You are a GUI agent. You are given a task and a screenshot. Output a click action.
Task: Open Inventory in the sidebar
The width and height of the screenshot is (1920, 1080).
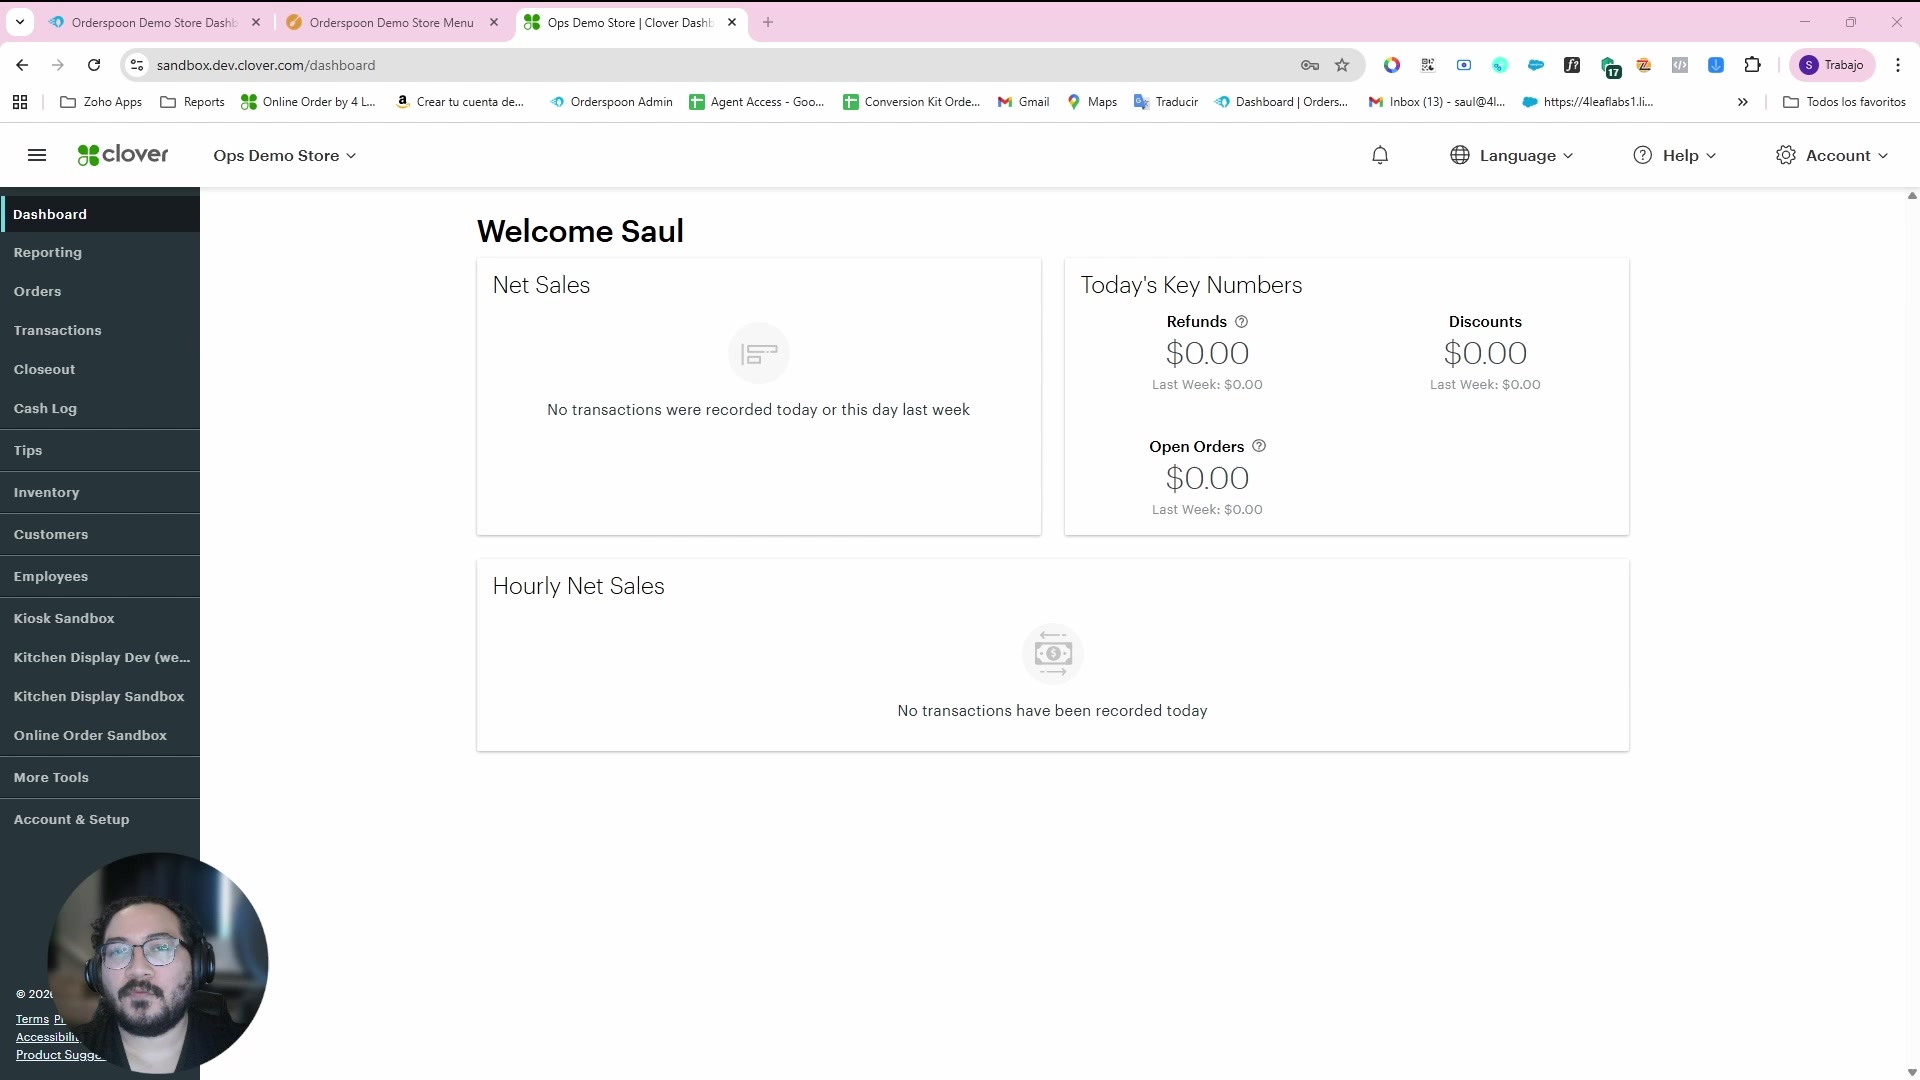(47, 492)
